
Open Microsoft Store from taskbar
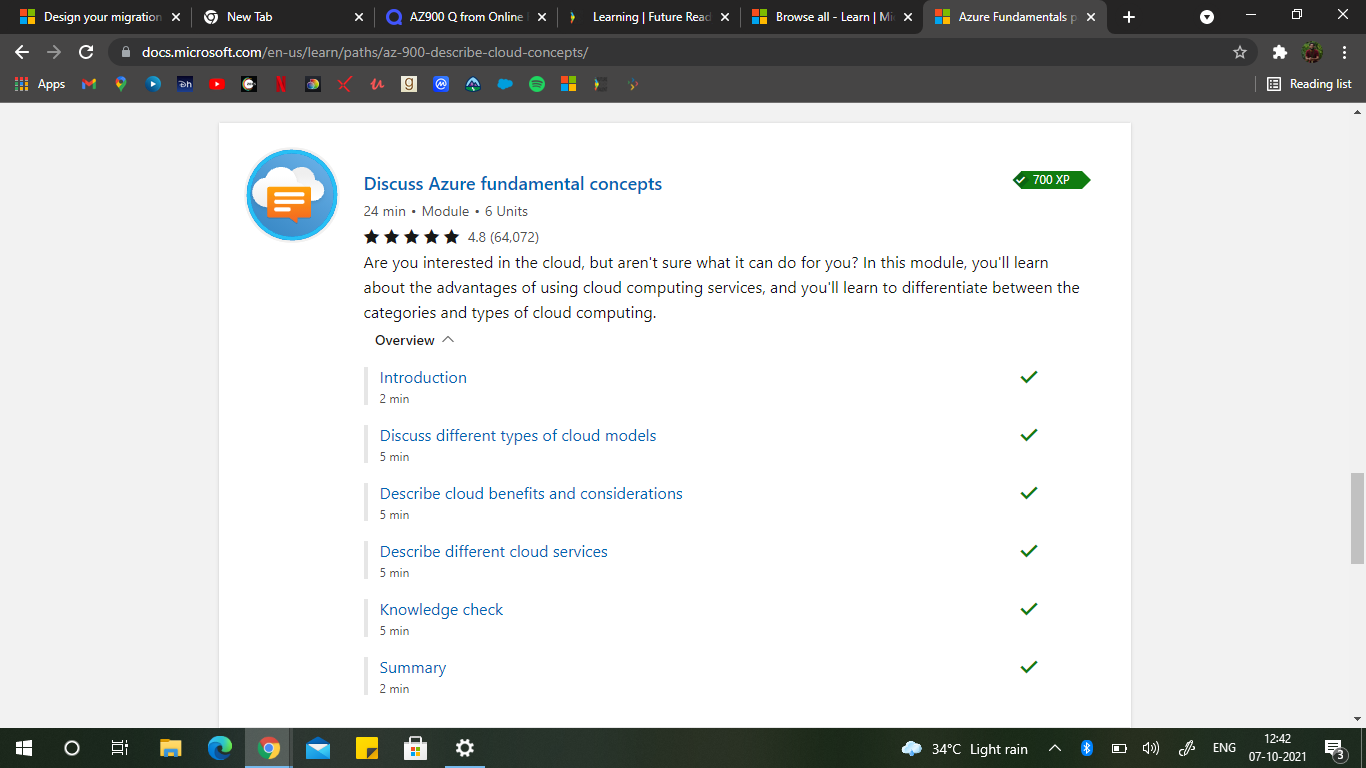415,748
